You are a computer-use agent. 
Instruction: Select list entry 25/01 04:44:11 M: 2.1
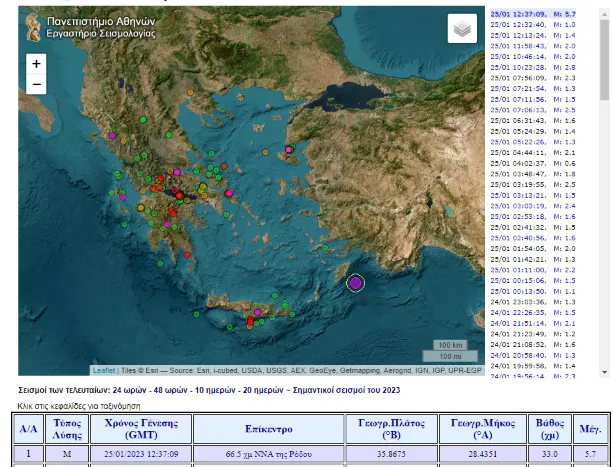click(x=533, y=153)
